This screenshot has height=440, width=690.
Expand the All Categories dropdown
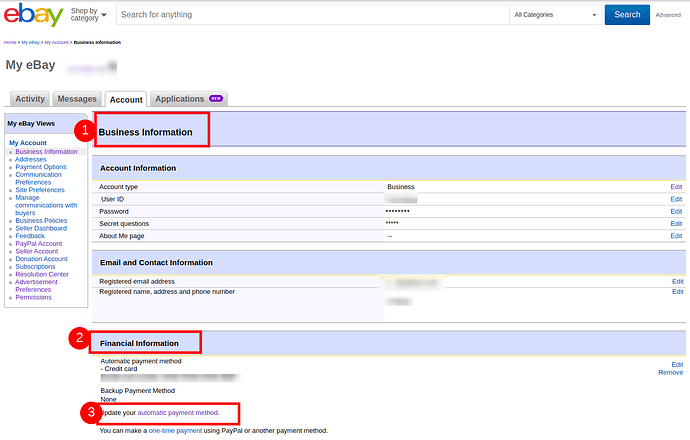554,15
